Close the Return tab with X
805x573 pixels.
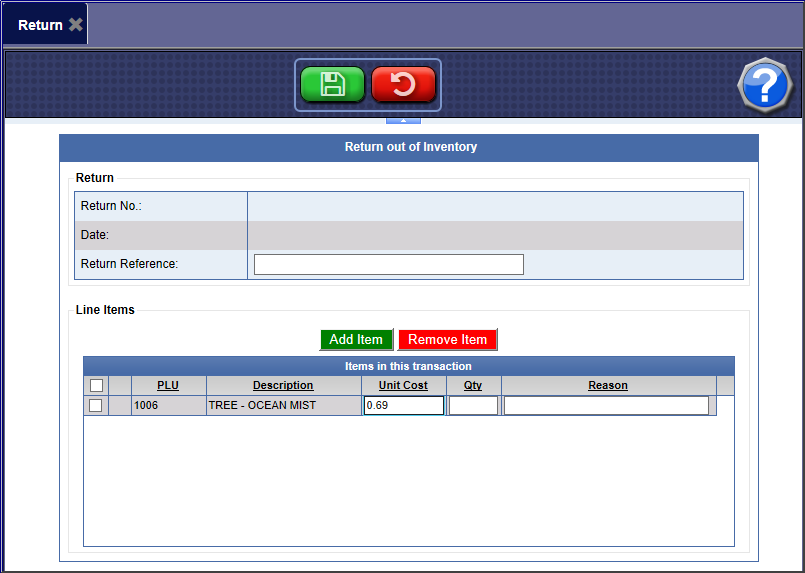pos(76,25)
